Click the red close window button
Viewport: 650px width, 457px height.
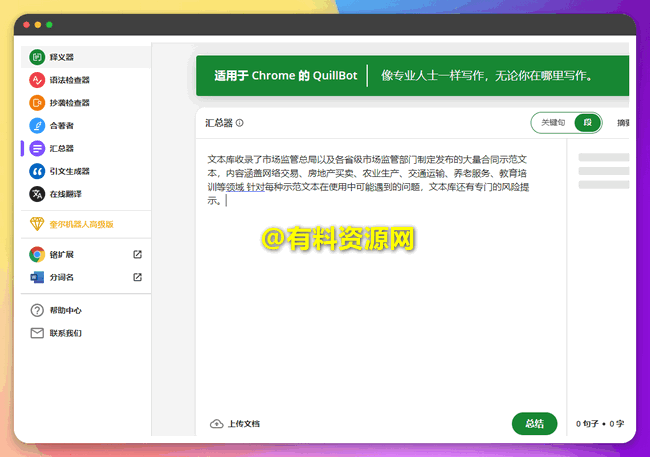26,25
